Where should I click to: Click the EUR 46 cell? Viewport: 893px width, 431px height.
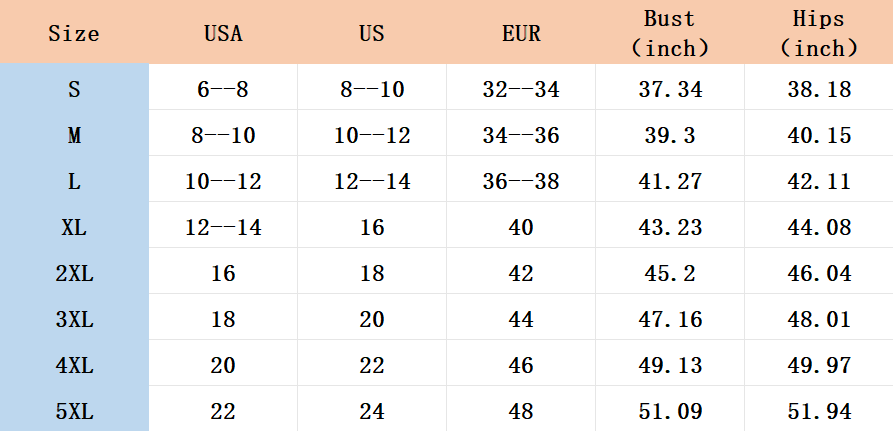pos(521,365)
